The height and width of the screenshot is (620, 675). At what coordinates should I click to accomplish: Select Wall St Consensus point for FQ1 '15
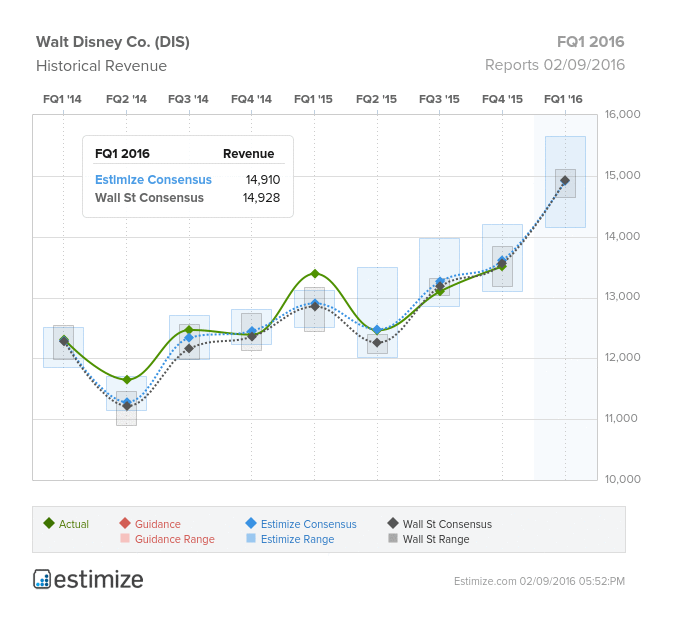(315, 306)
